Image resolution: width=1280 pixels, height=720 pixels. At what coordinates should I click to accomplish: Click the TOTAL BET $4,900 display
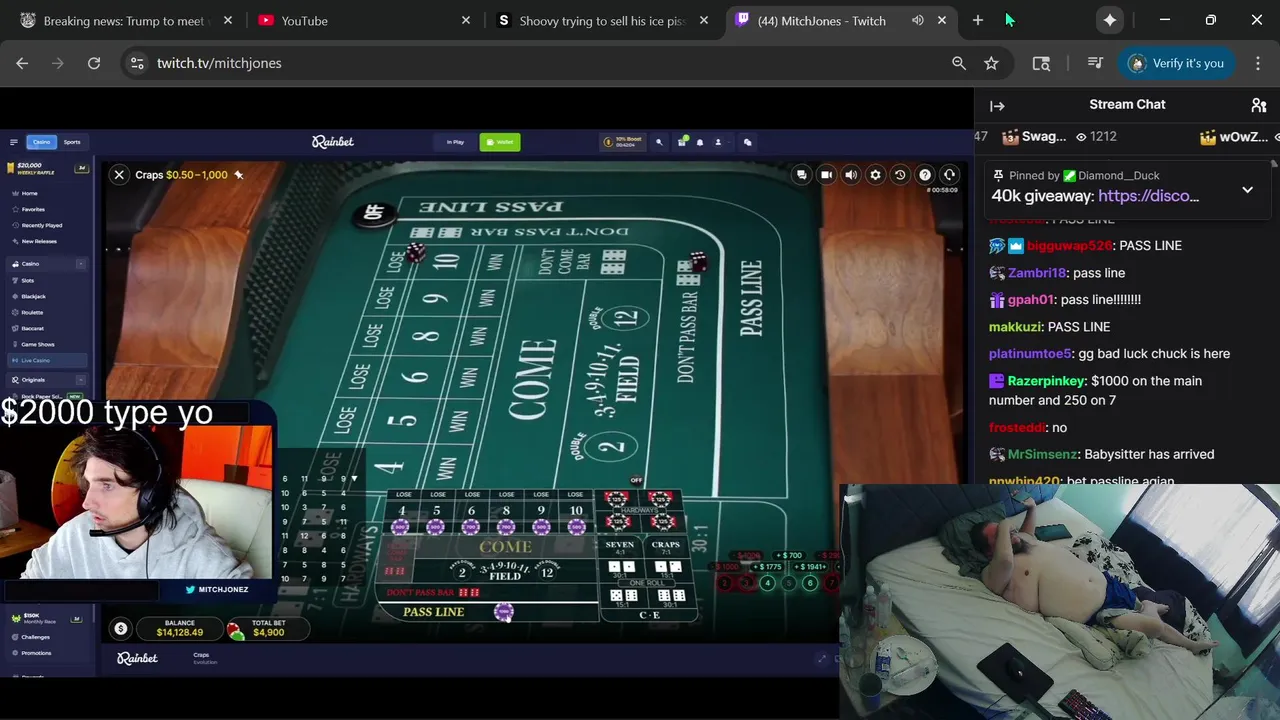268,628
